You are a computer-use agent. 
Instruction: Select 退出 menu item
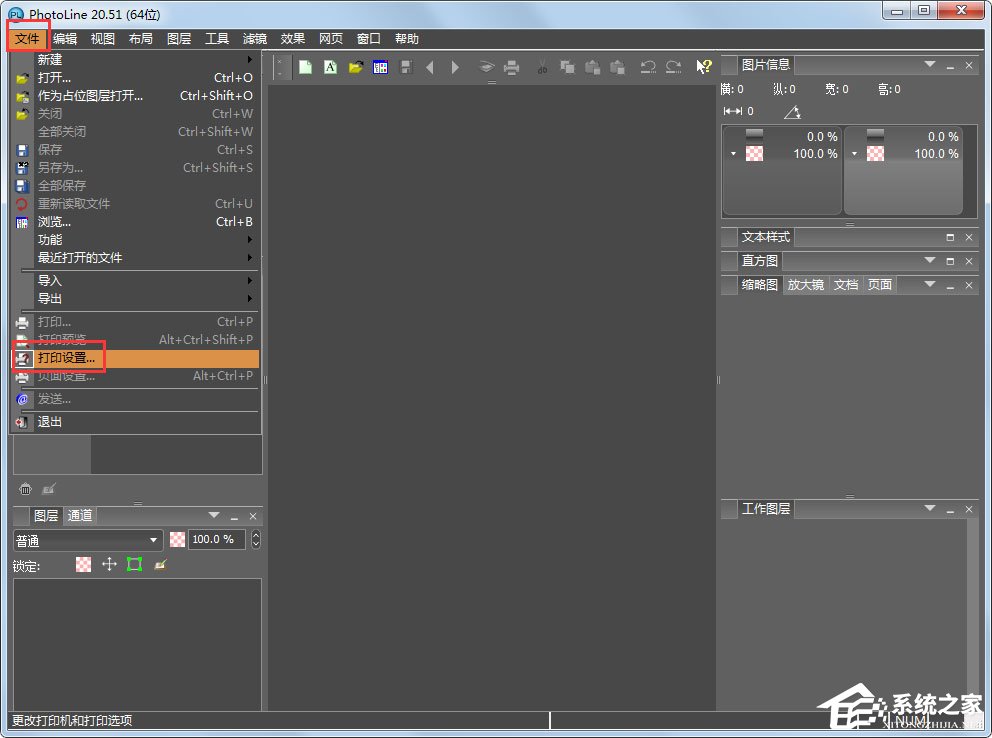pos(136,422)
